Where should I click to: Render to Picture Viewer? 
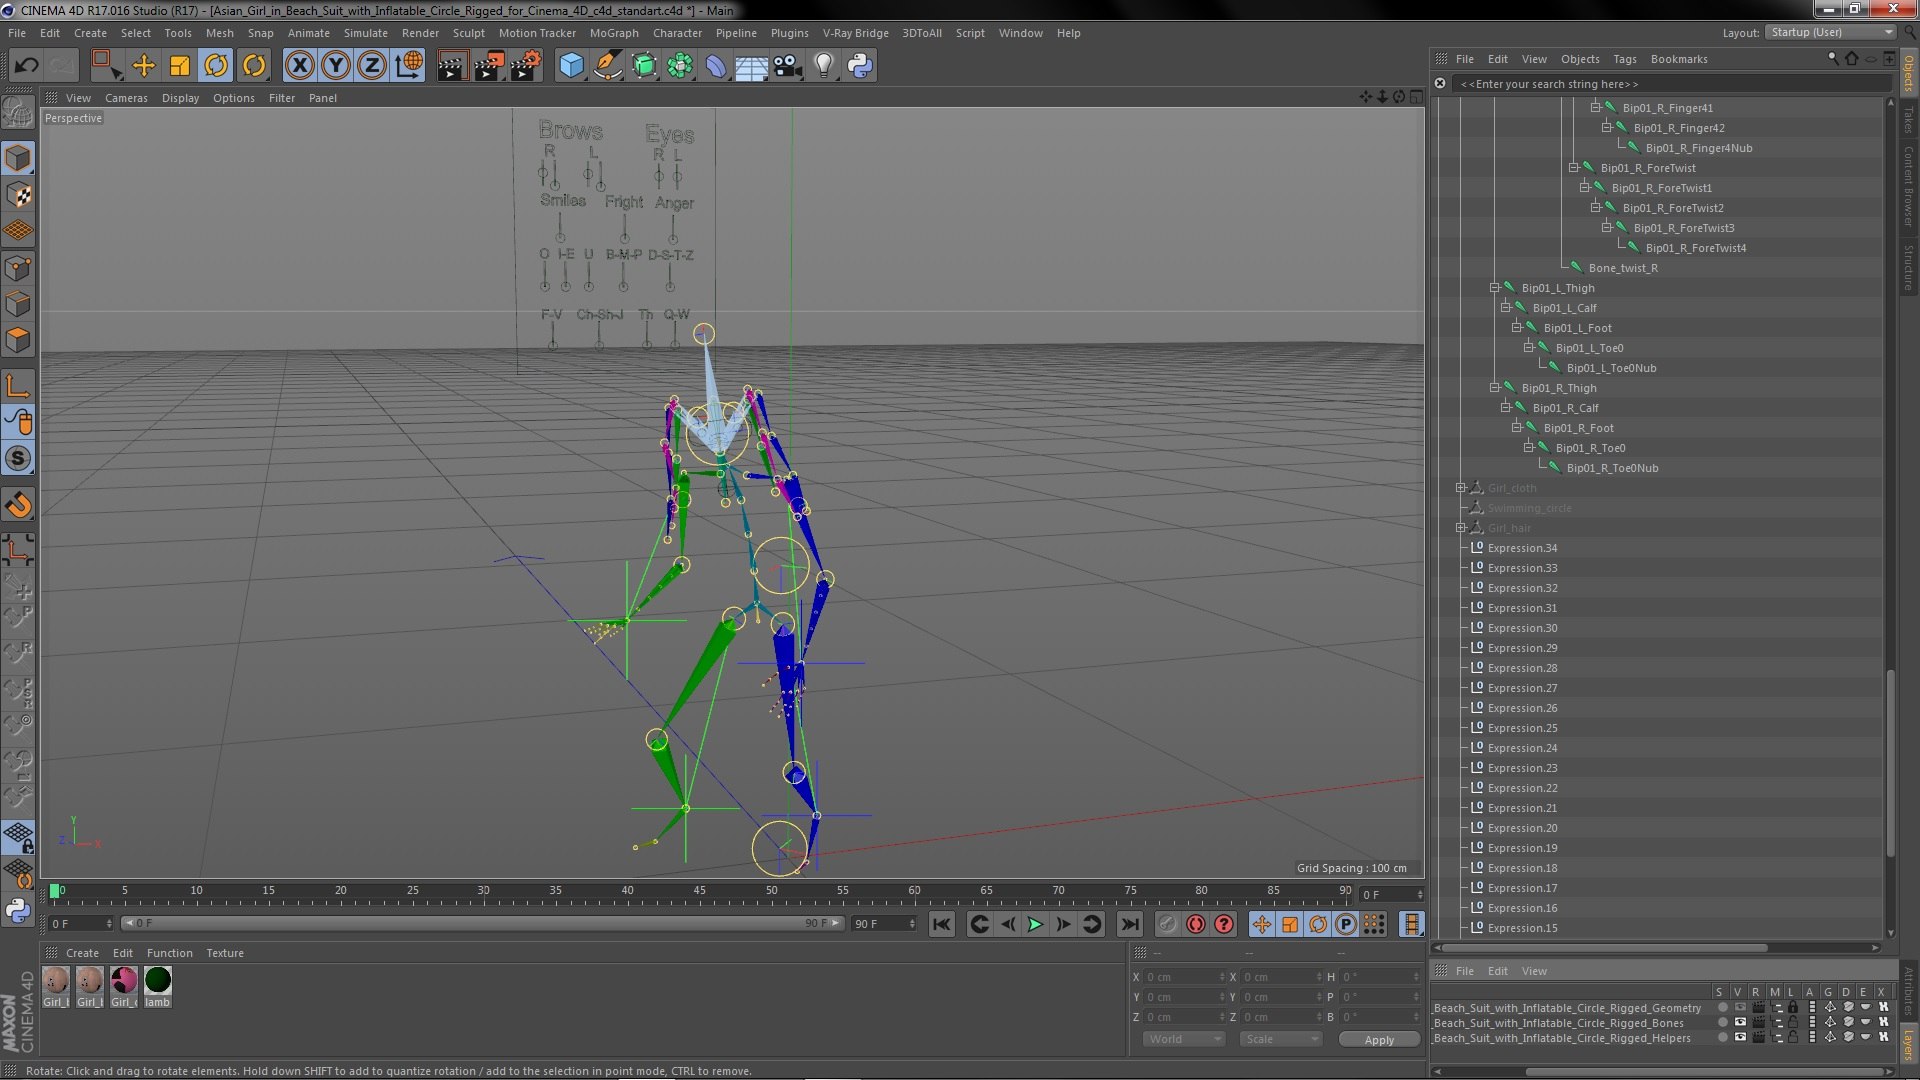(x=489, y=66)
